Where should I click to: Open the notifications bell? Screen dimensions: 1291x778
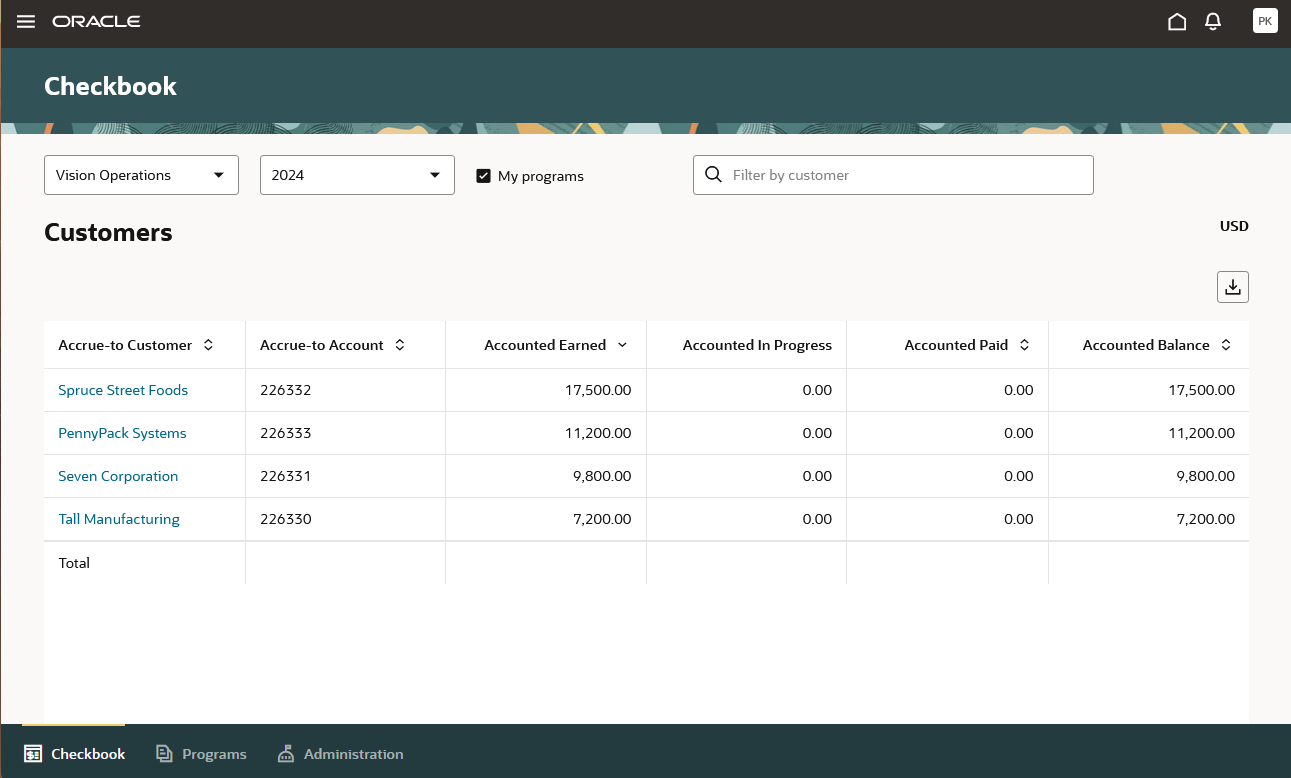point(1212,20)
